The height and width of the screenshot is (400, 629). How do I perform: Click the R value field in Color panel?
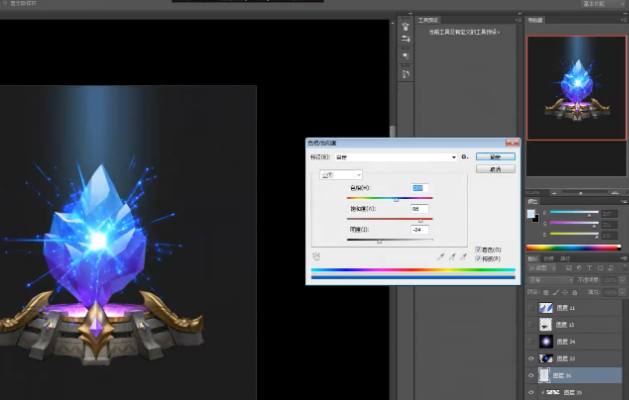609,214
